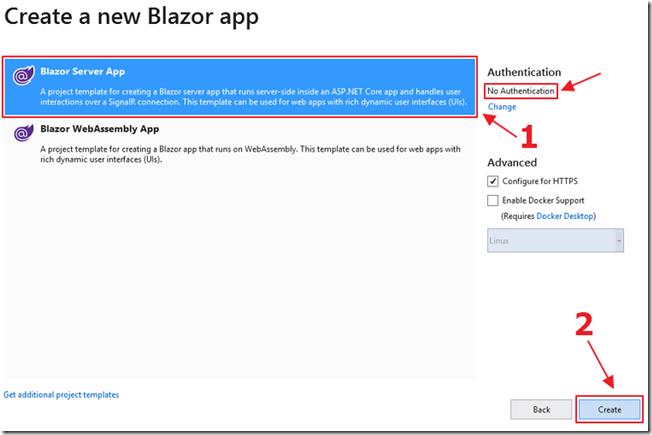Open the Docker Desktop link

pyautogui.click(x=565, y=216)
